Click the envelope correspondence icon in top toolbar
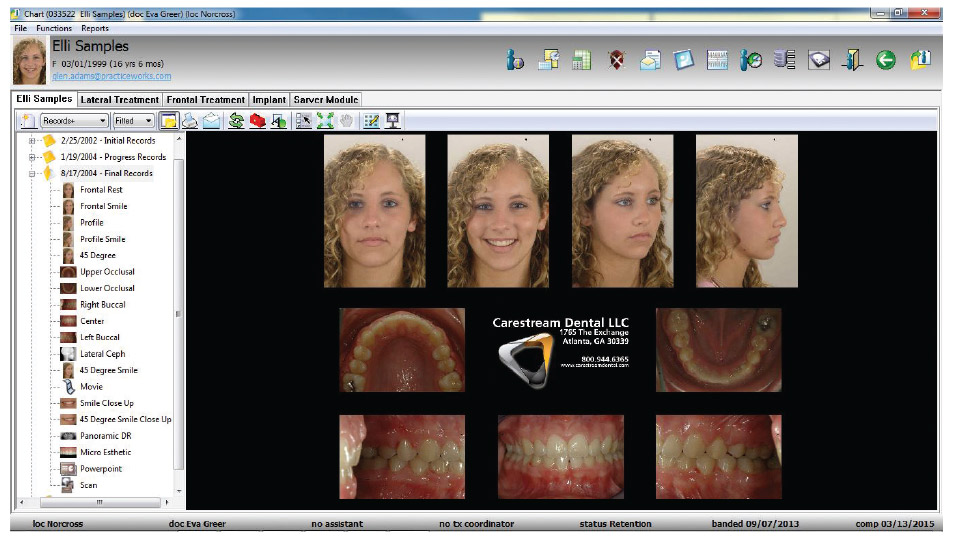The height and width of the screenshot is (543, 959). [x=649, y=61]
